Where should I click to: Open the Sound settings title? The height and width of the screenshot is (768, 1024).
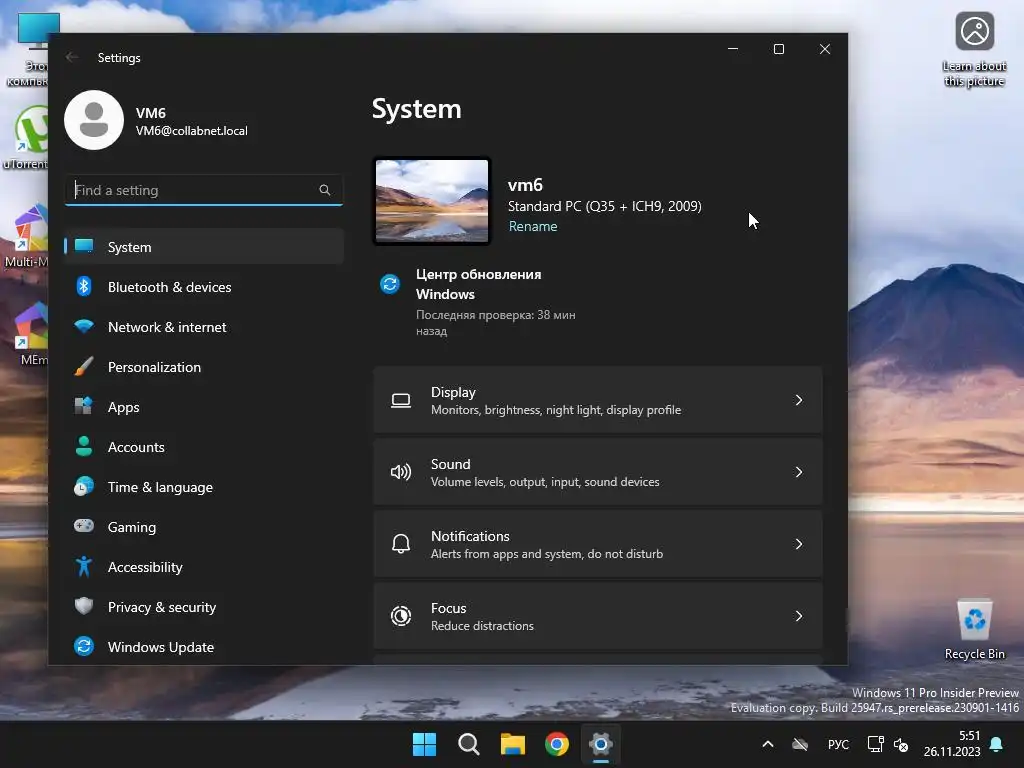coord(451,464)
